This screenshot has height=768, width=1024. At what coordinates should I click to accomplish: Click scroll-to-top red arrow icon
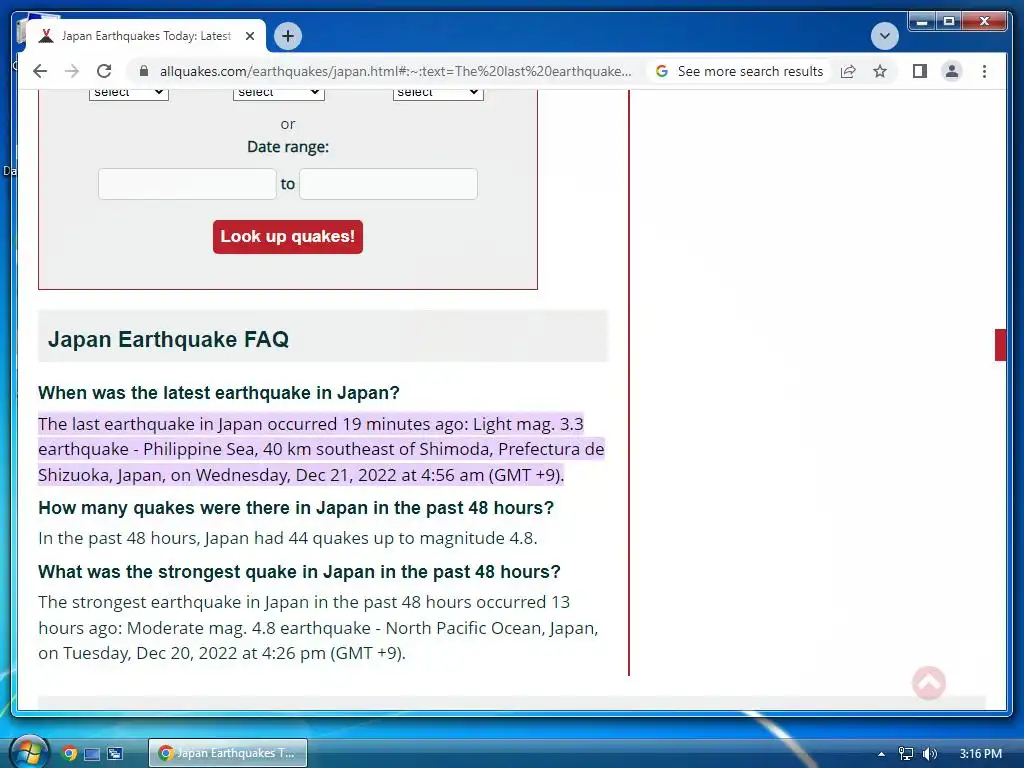[929, 683]
